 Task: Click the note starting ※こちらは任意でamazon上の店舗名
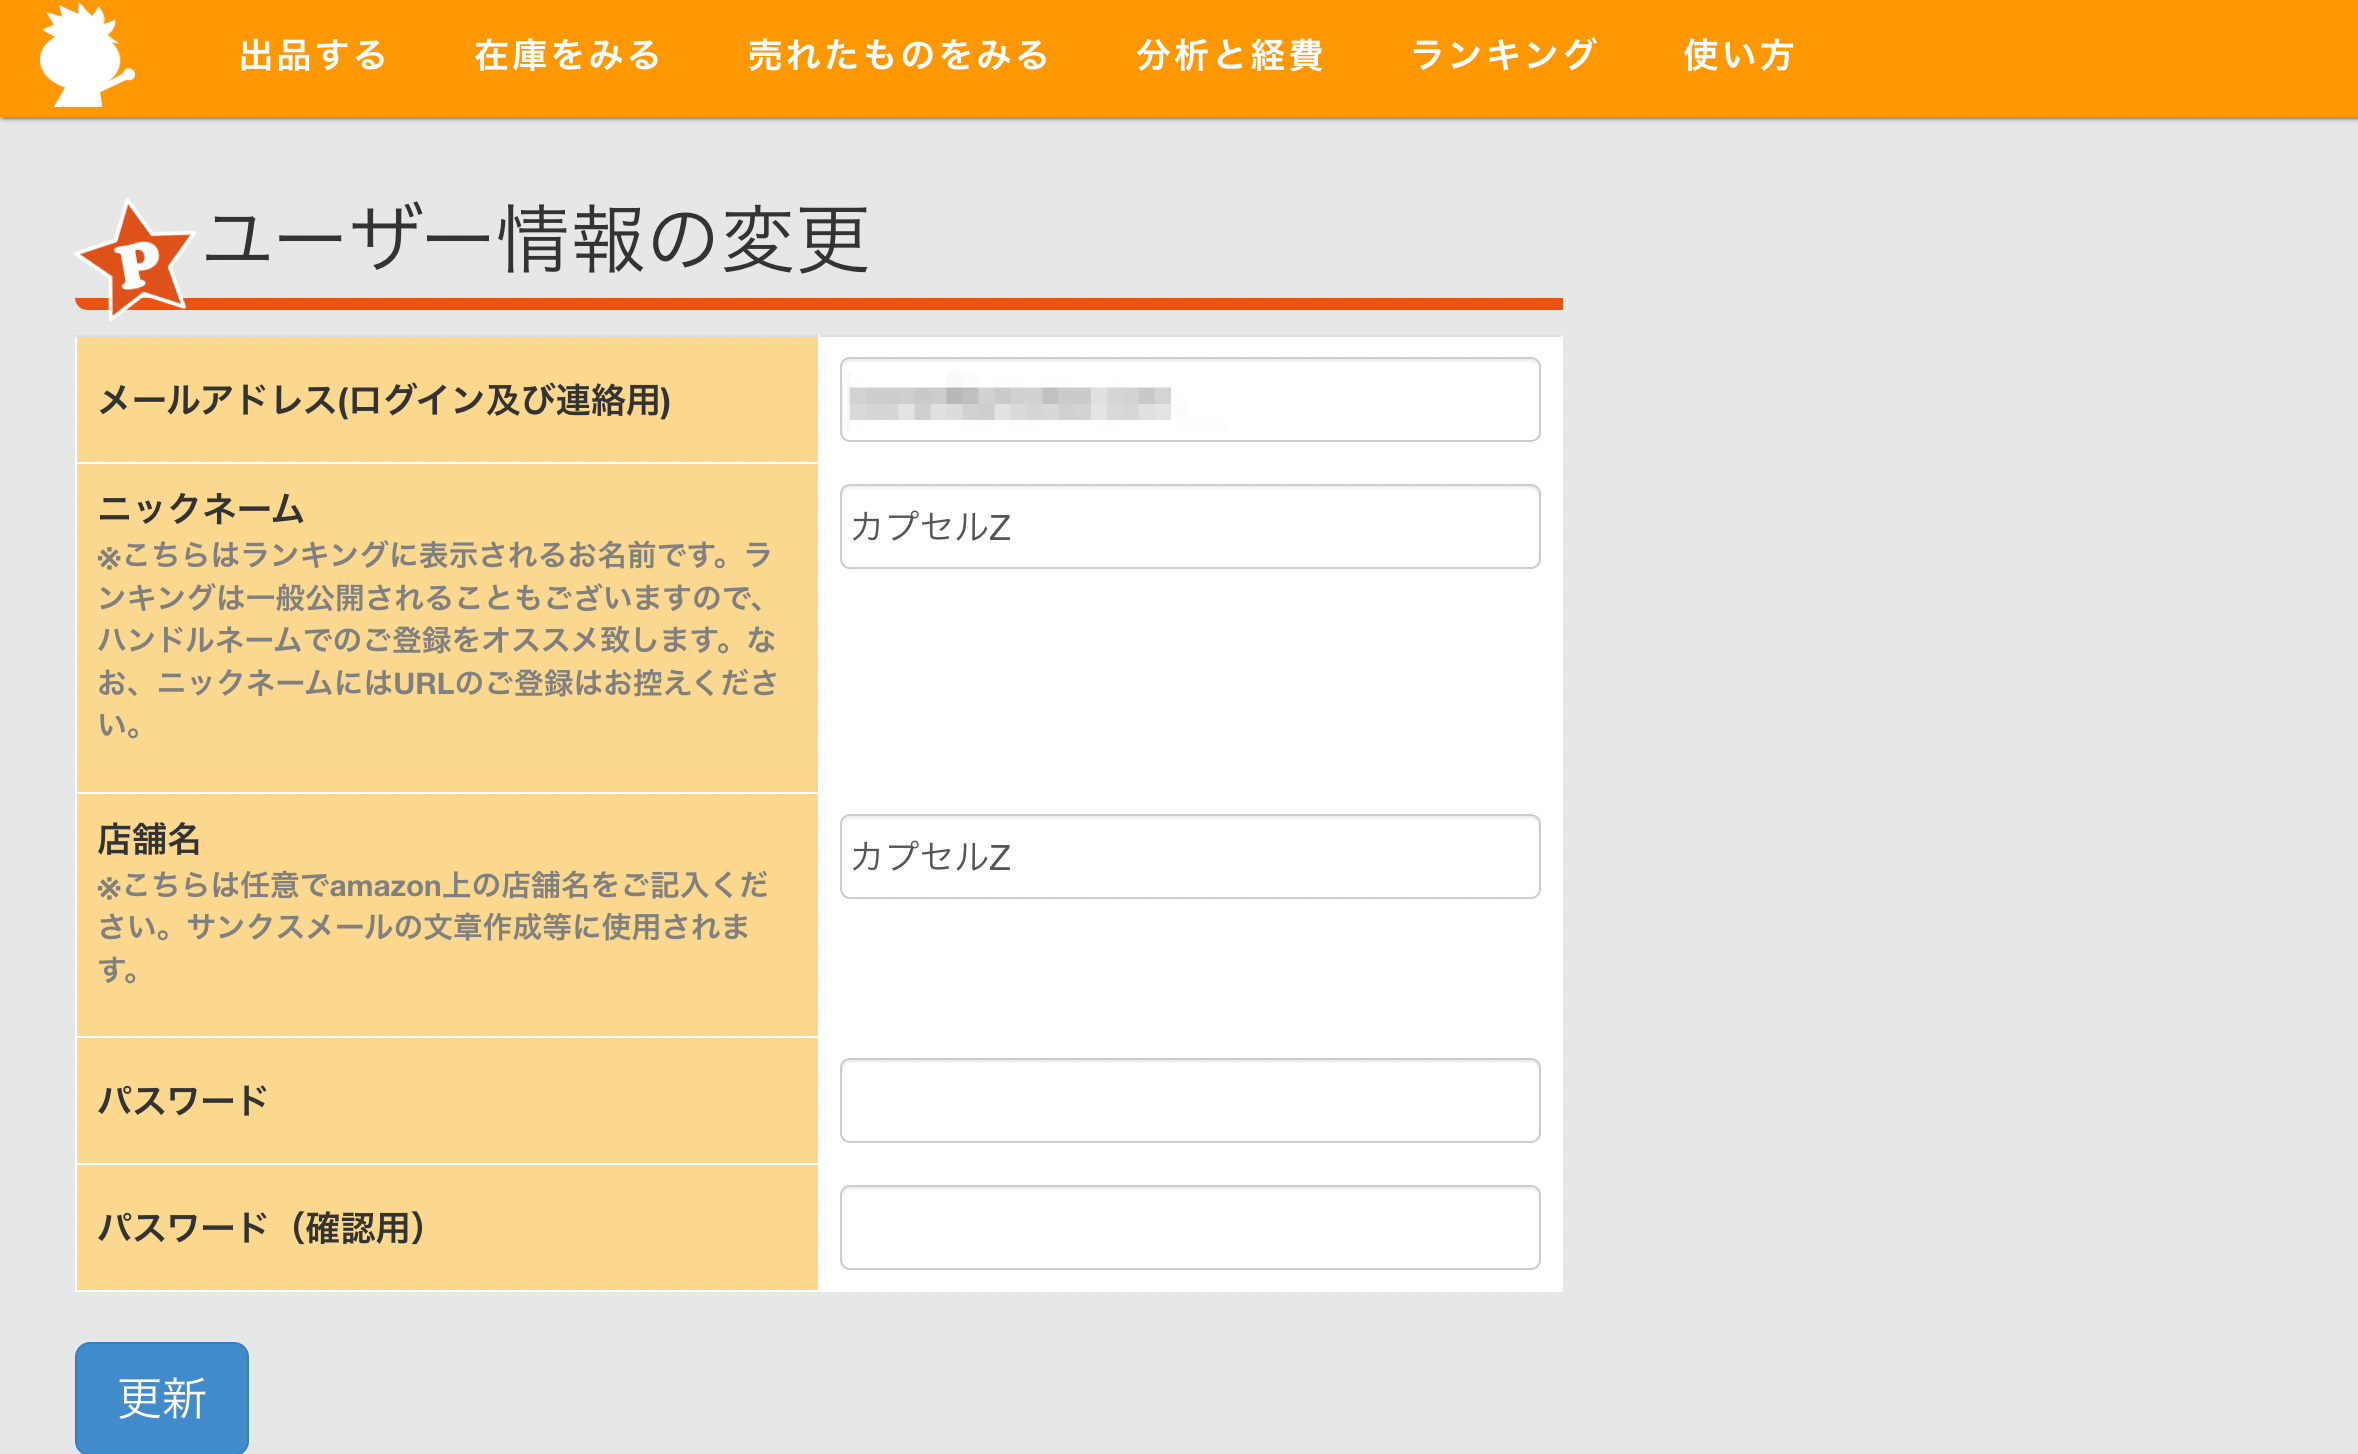click(432, 927)
